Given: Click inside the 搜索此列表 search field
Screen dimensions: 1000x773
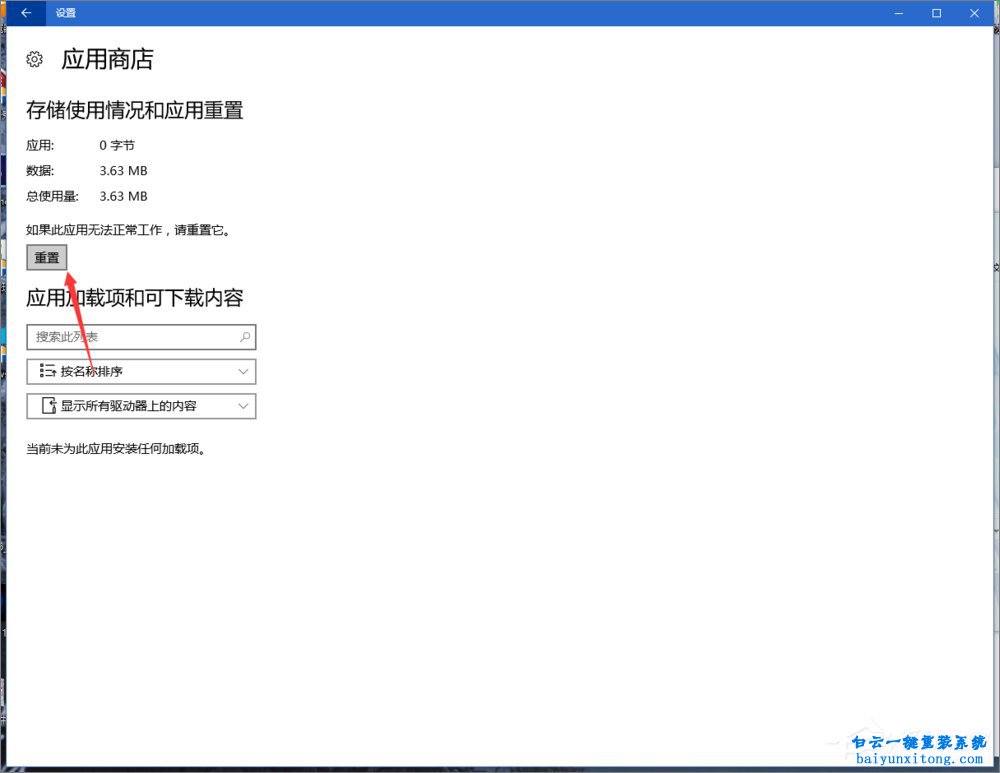Looking at the screenshot, I should point(130,337).
